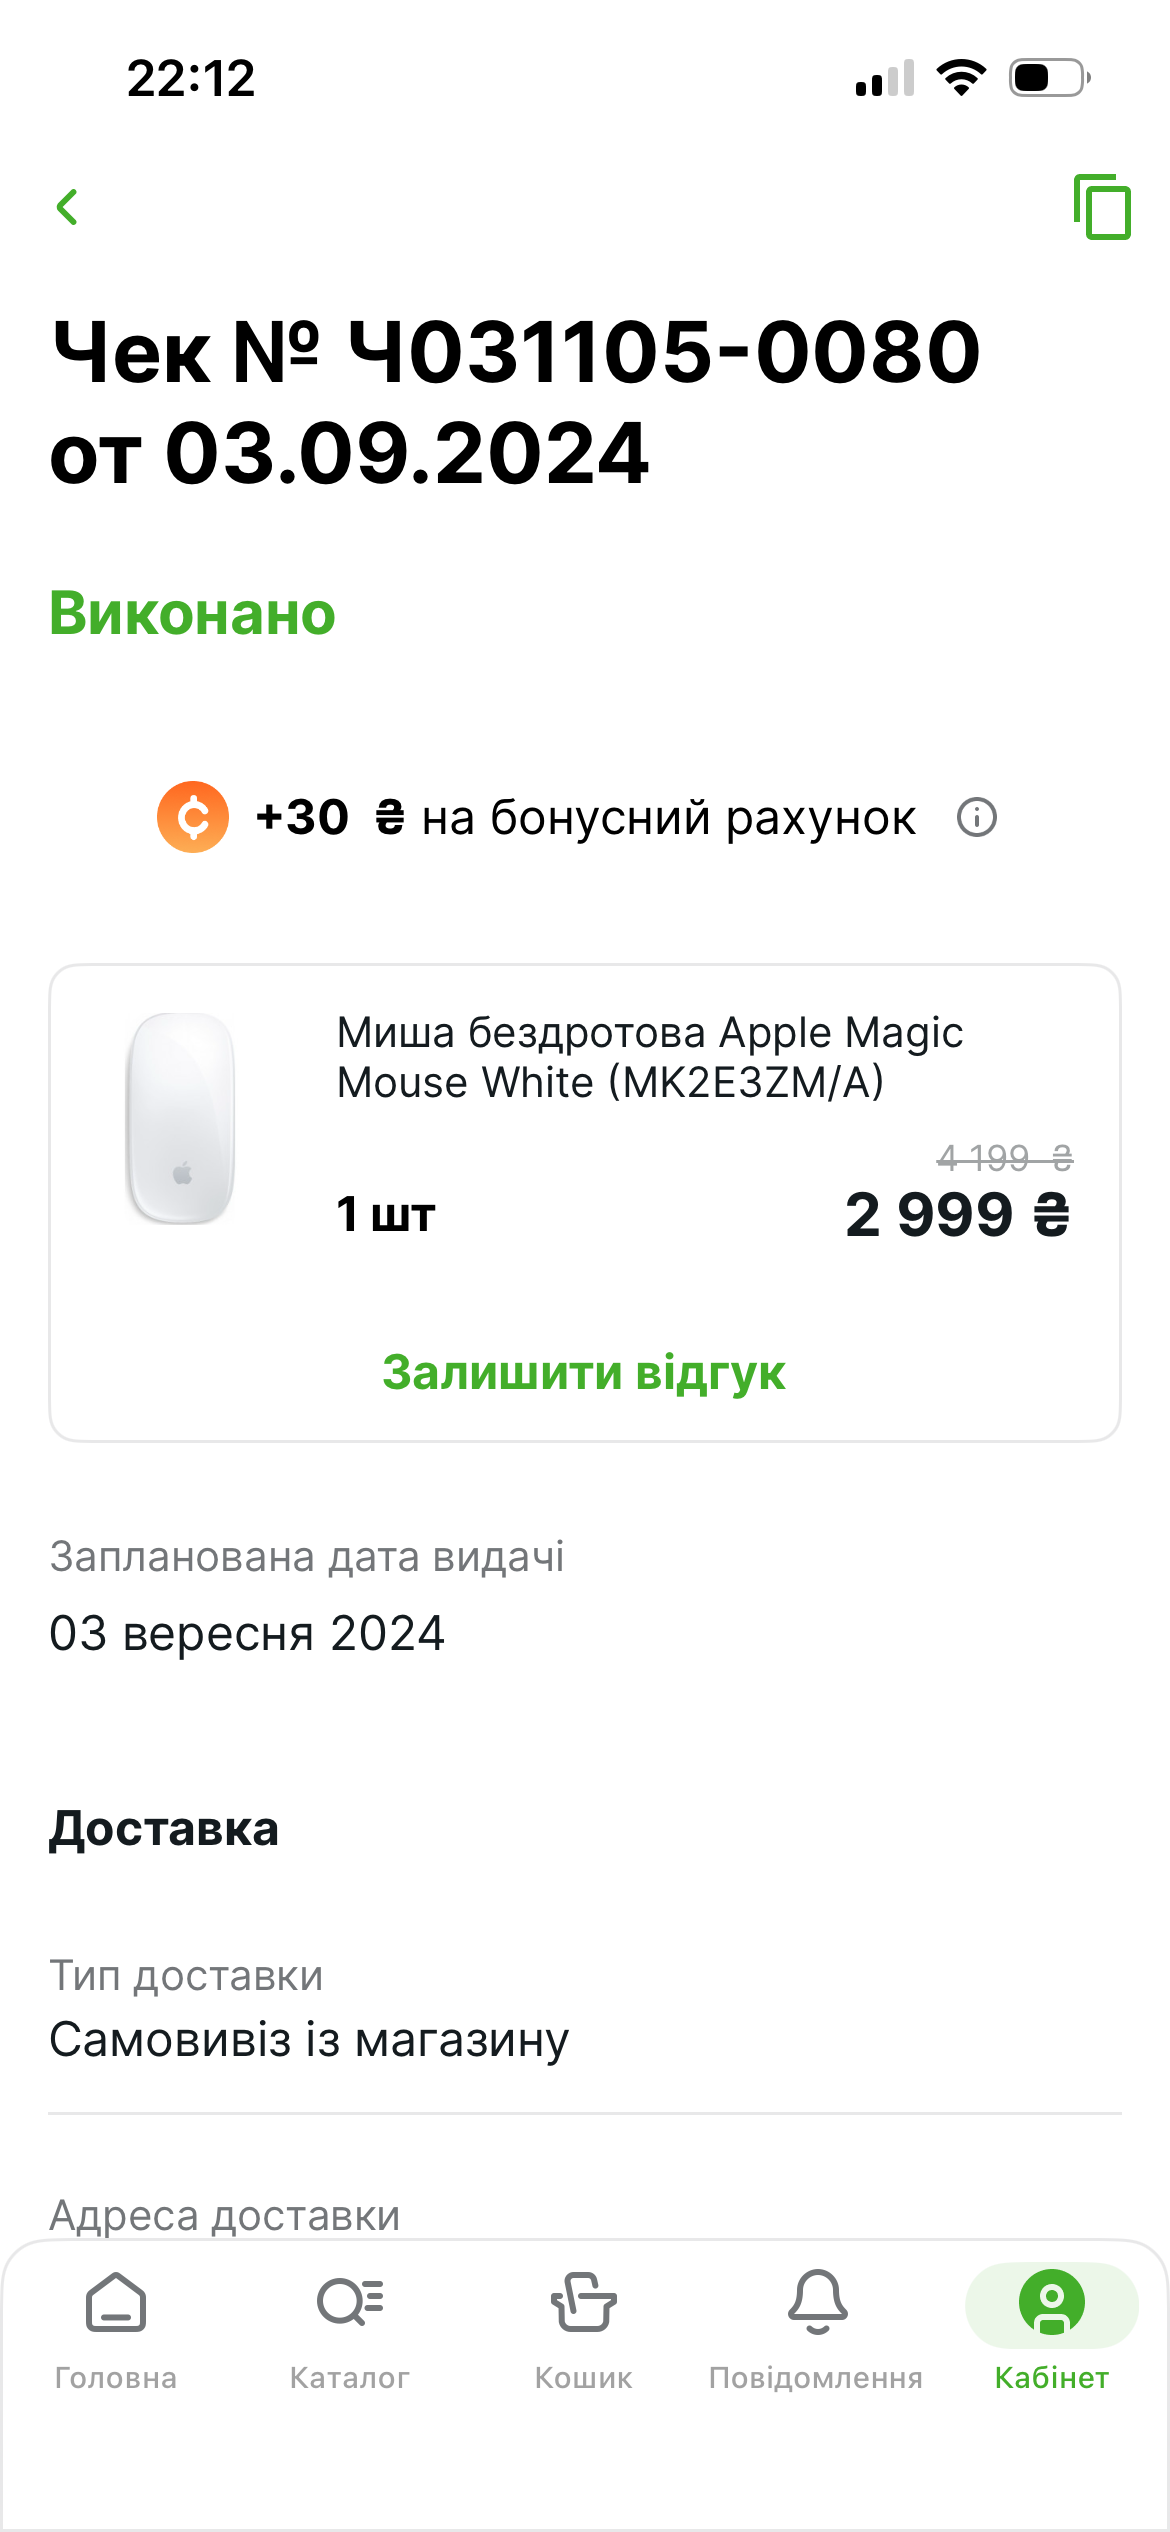Open Каталог search-list icon
The image size is (1170, 2532).
point(350,2301)
